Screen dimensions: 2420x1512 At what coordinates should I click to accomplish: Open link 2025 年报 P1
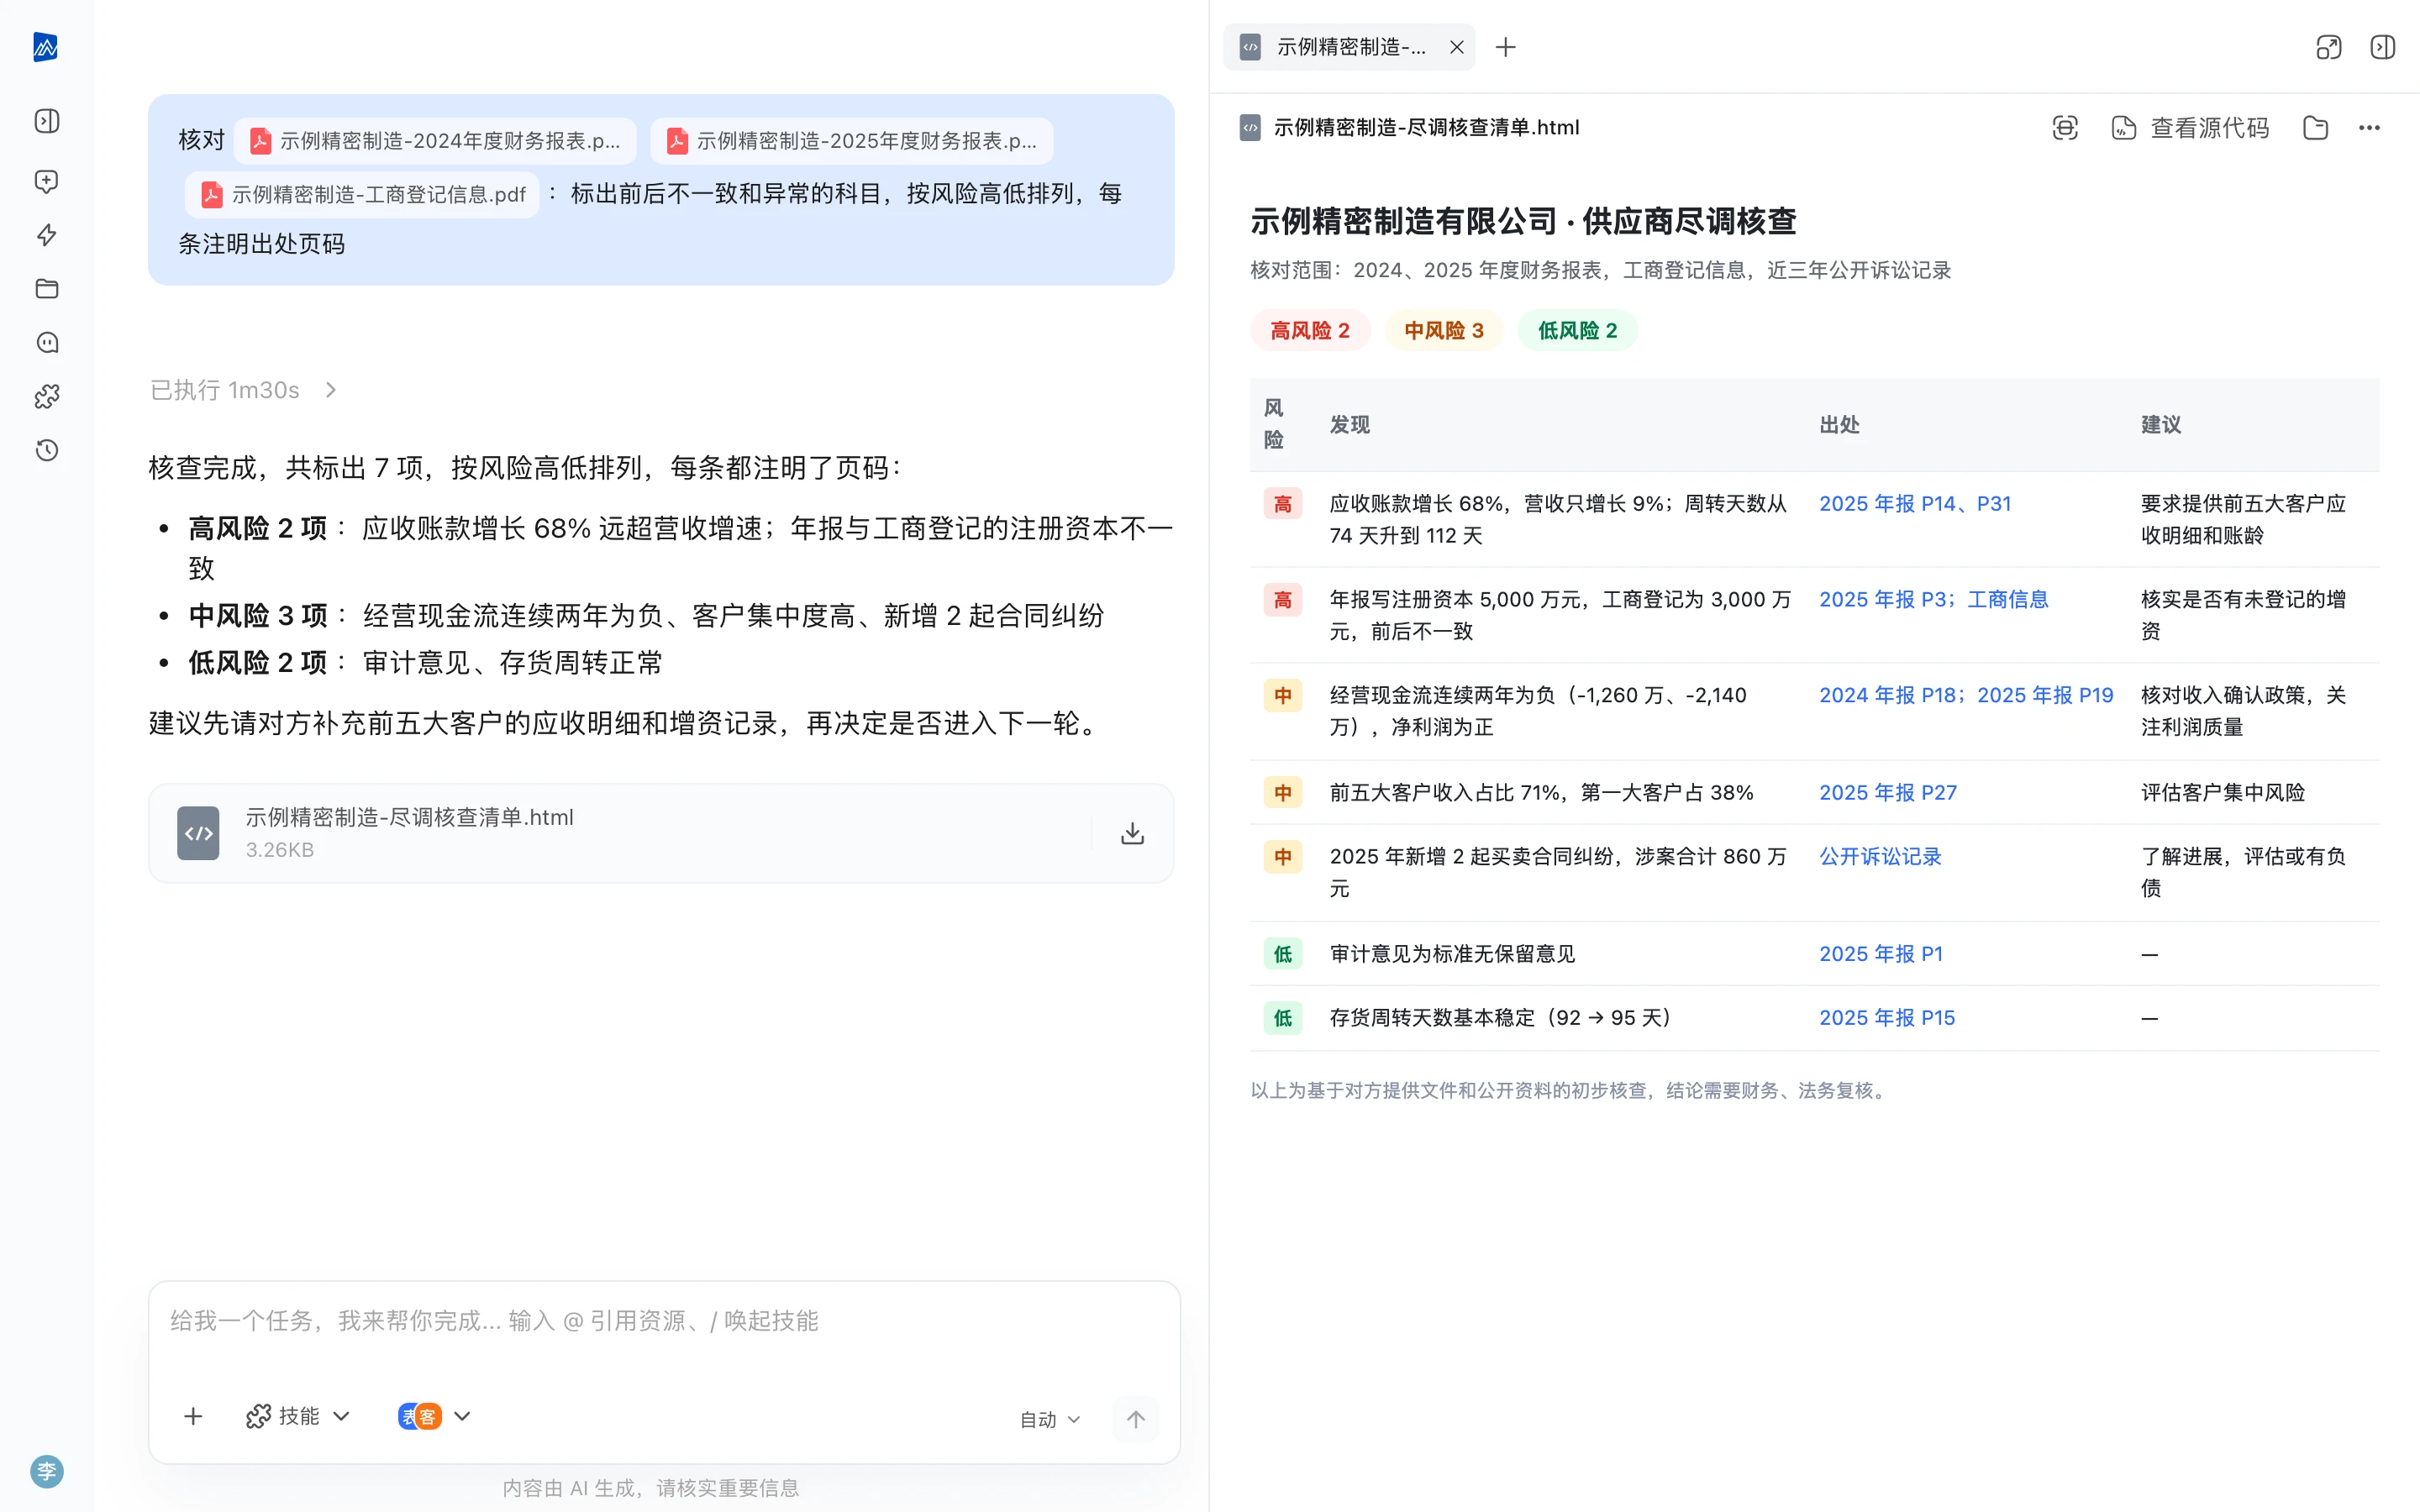(1881, 954)
